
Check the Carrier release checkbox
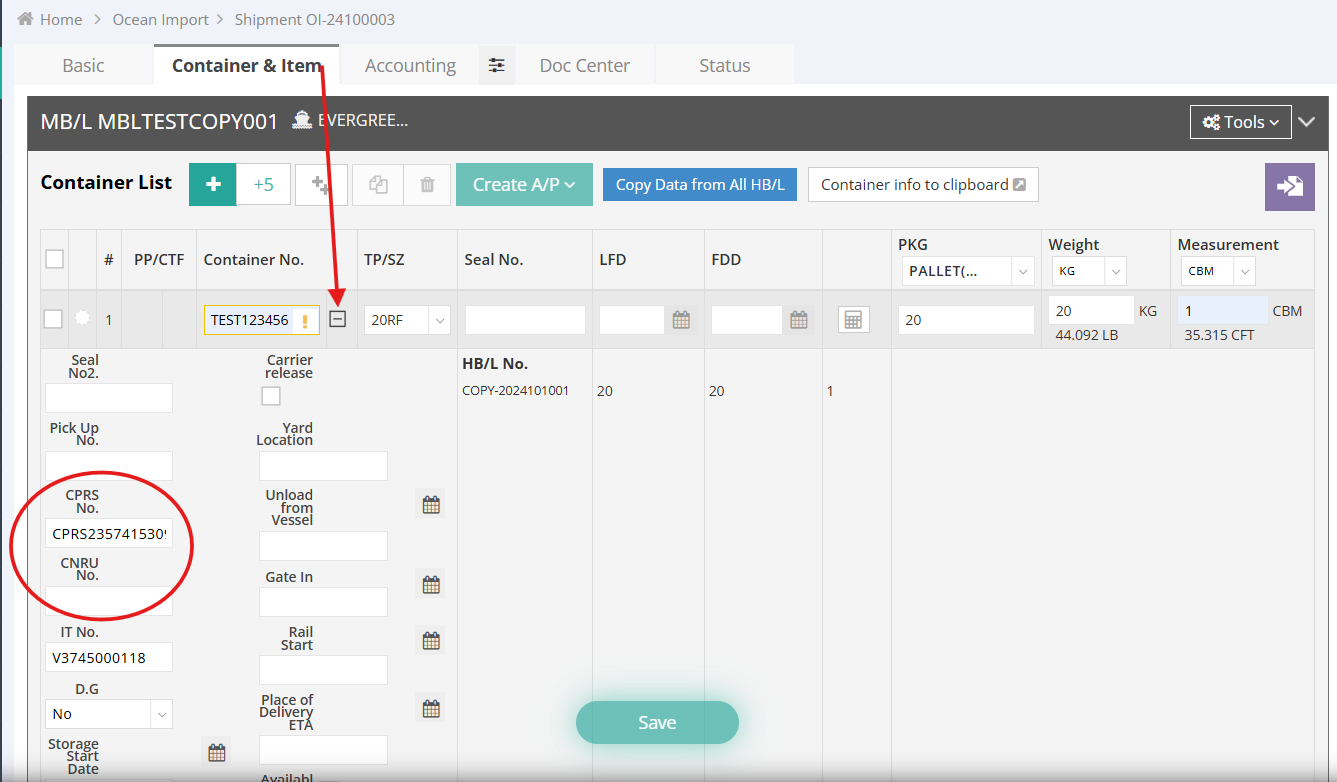[x=271, y=396]
